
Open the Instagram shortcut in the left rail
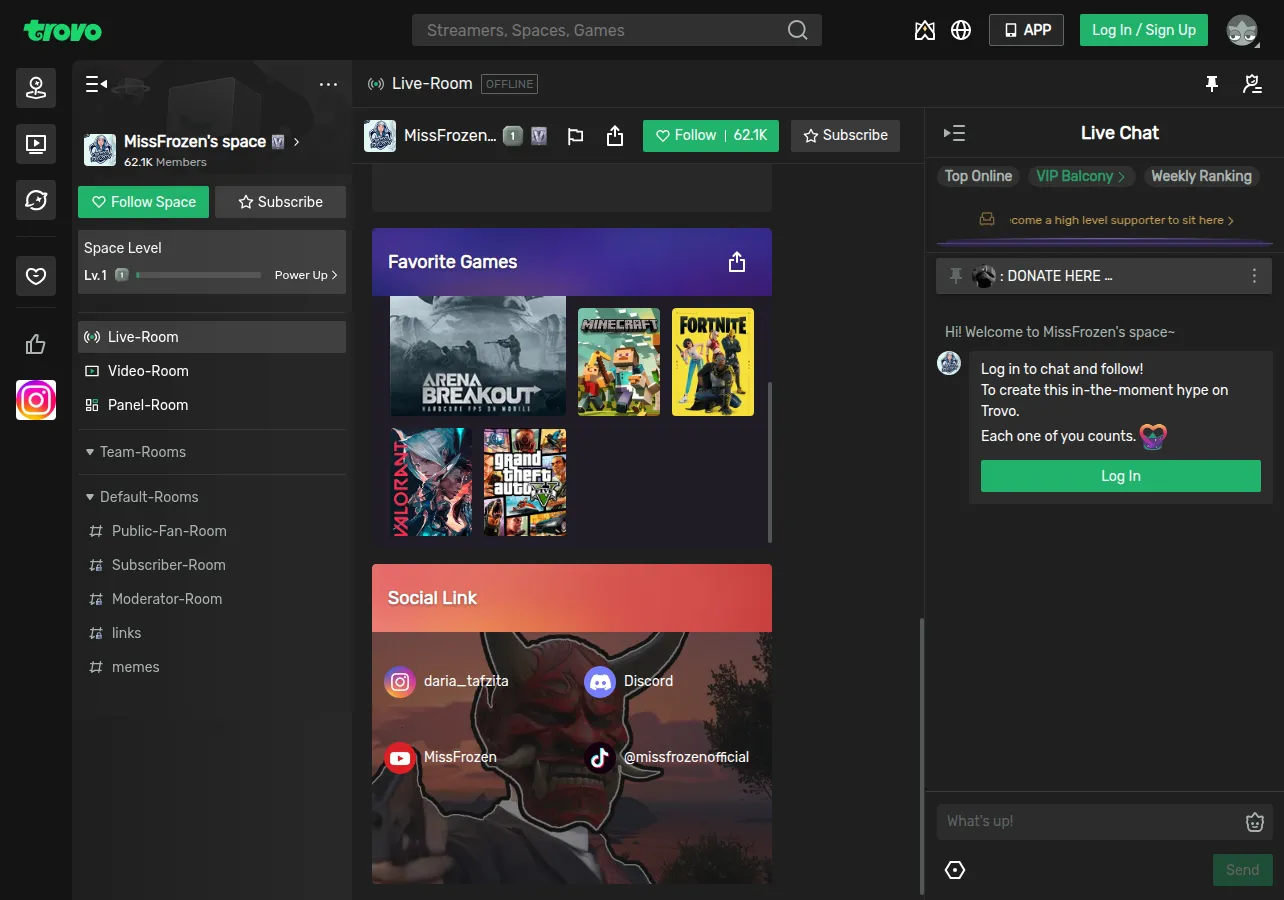36,400
